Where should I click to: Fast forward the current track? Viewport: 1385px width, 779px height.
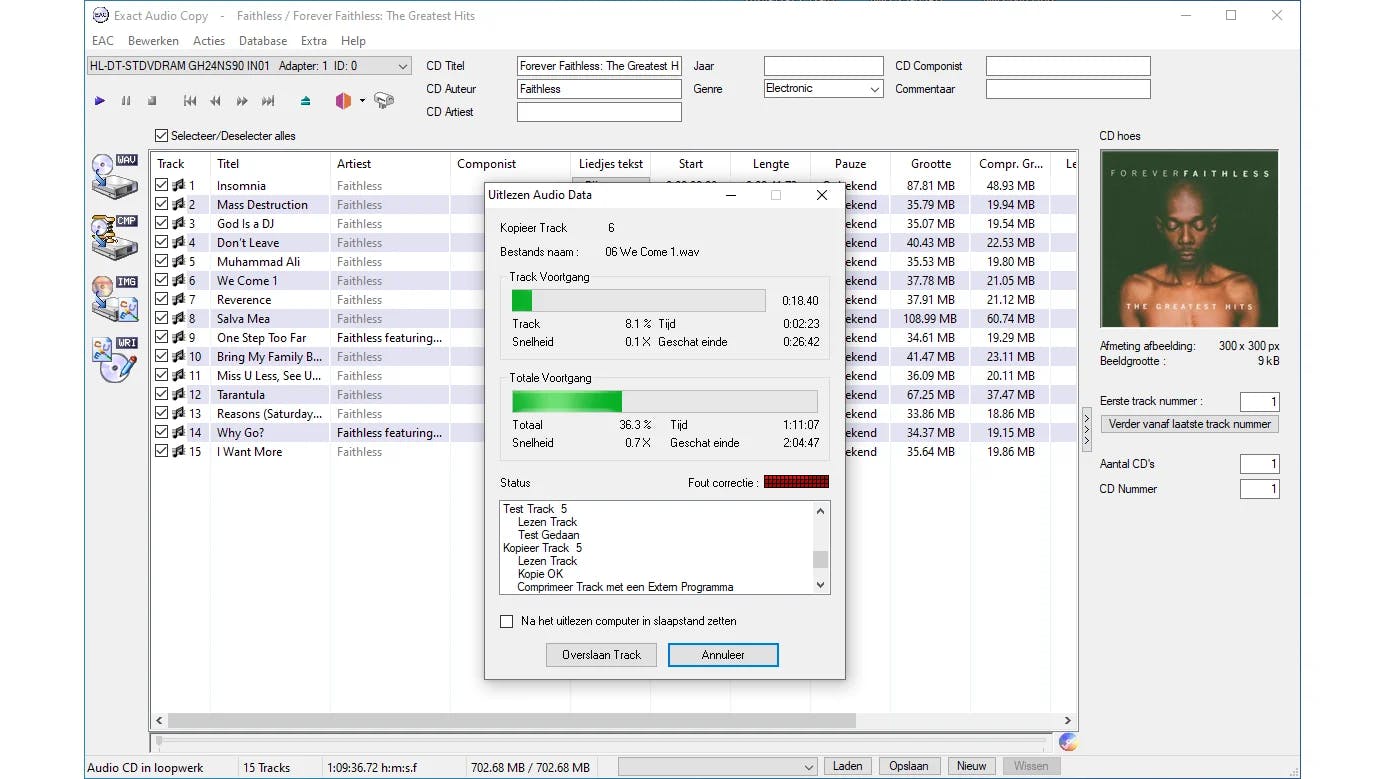242,101
